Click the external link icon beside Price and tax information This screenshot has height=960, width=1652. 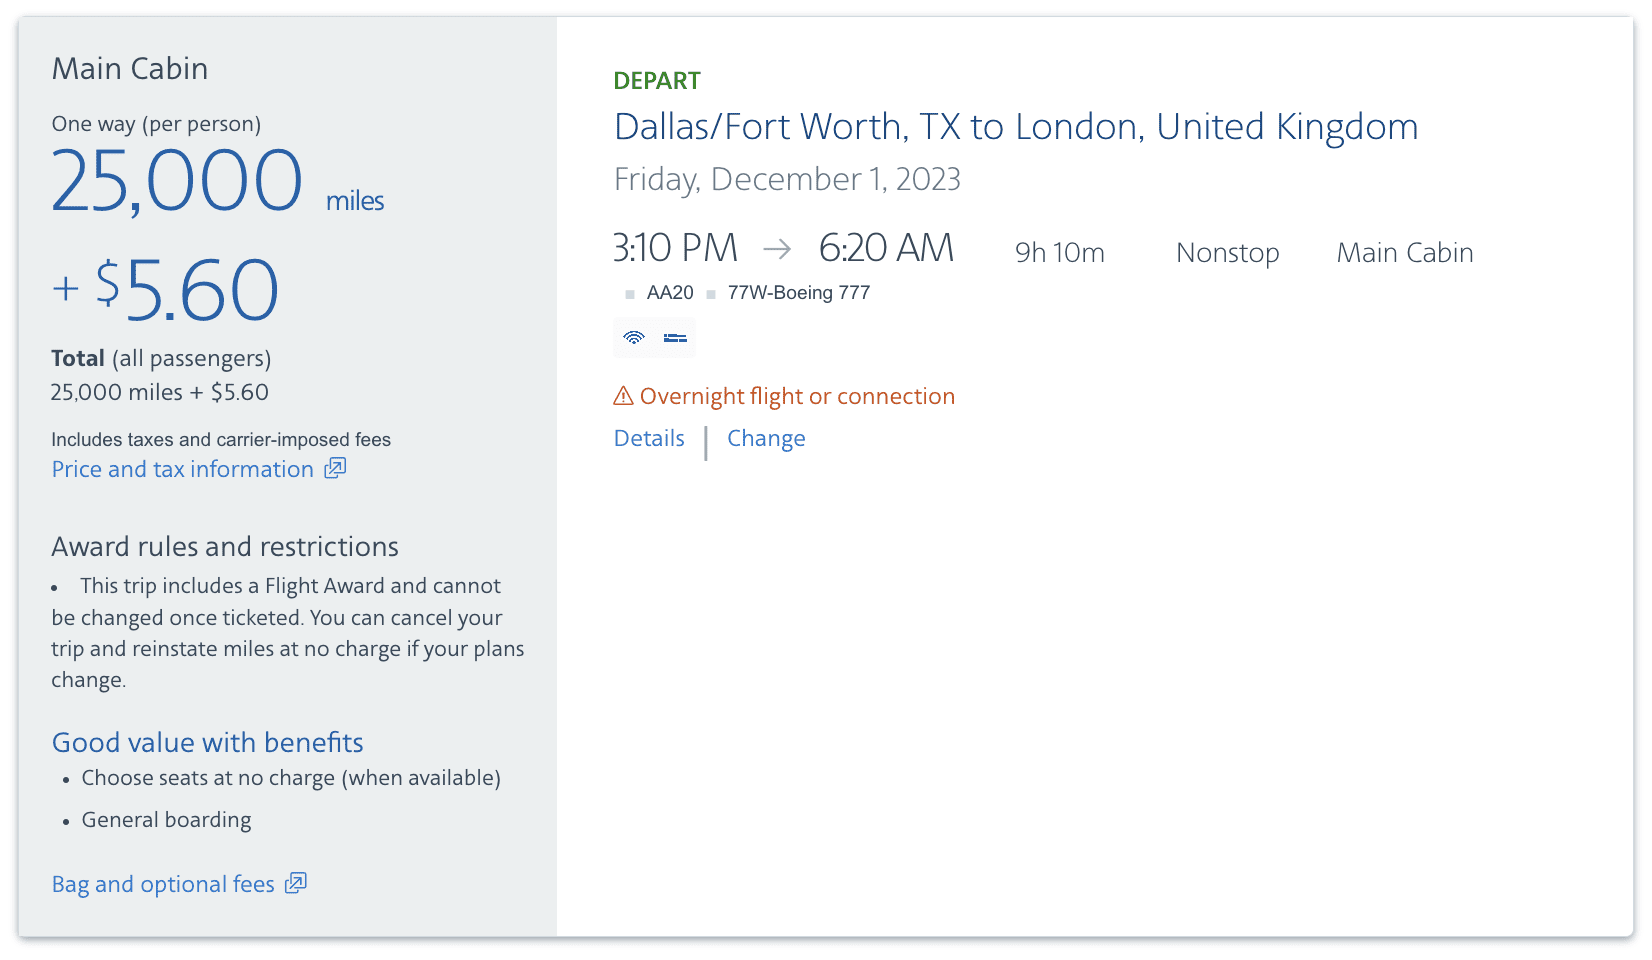(334, 467)
